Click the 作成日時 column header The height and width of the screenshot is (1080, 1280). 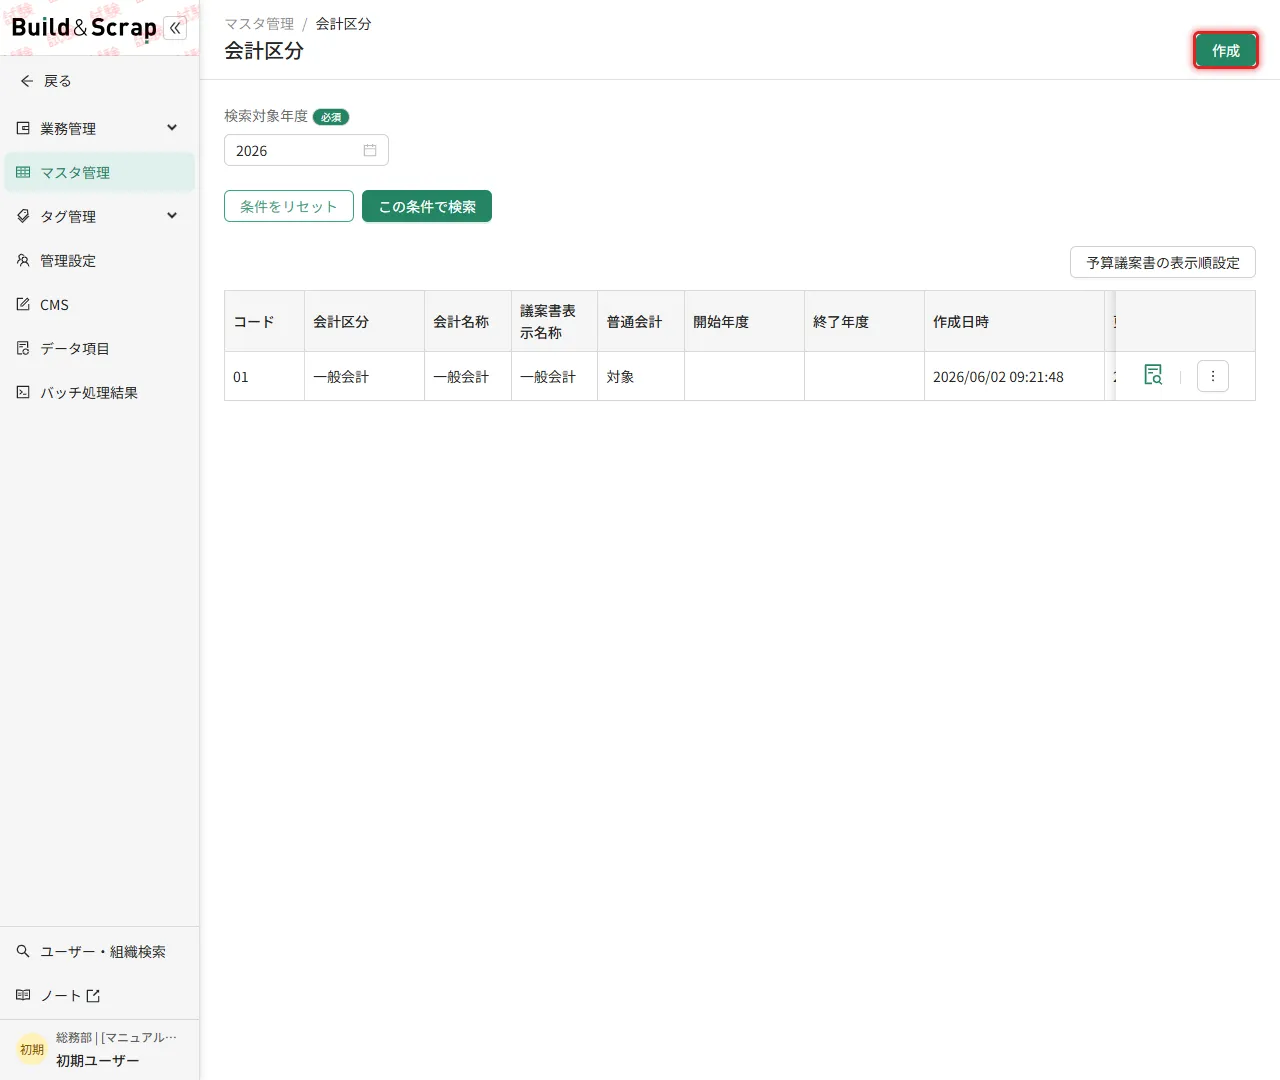click(x=1015, y=321)
